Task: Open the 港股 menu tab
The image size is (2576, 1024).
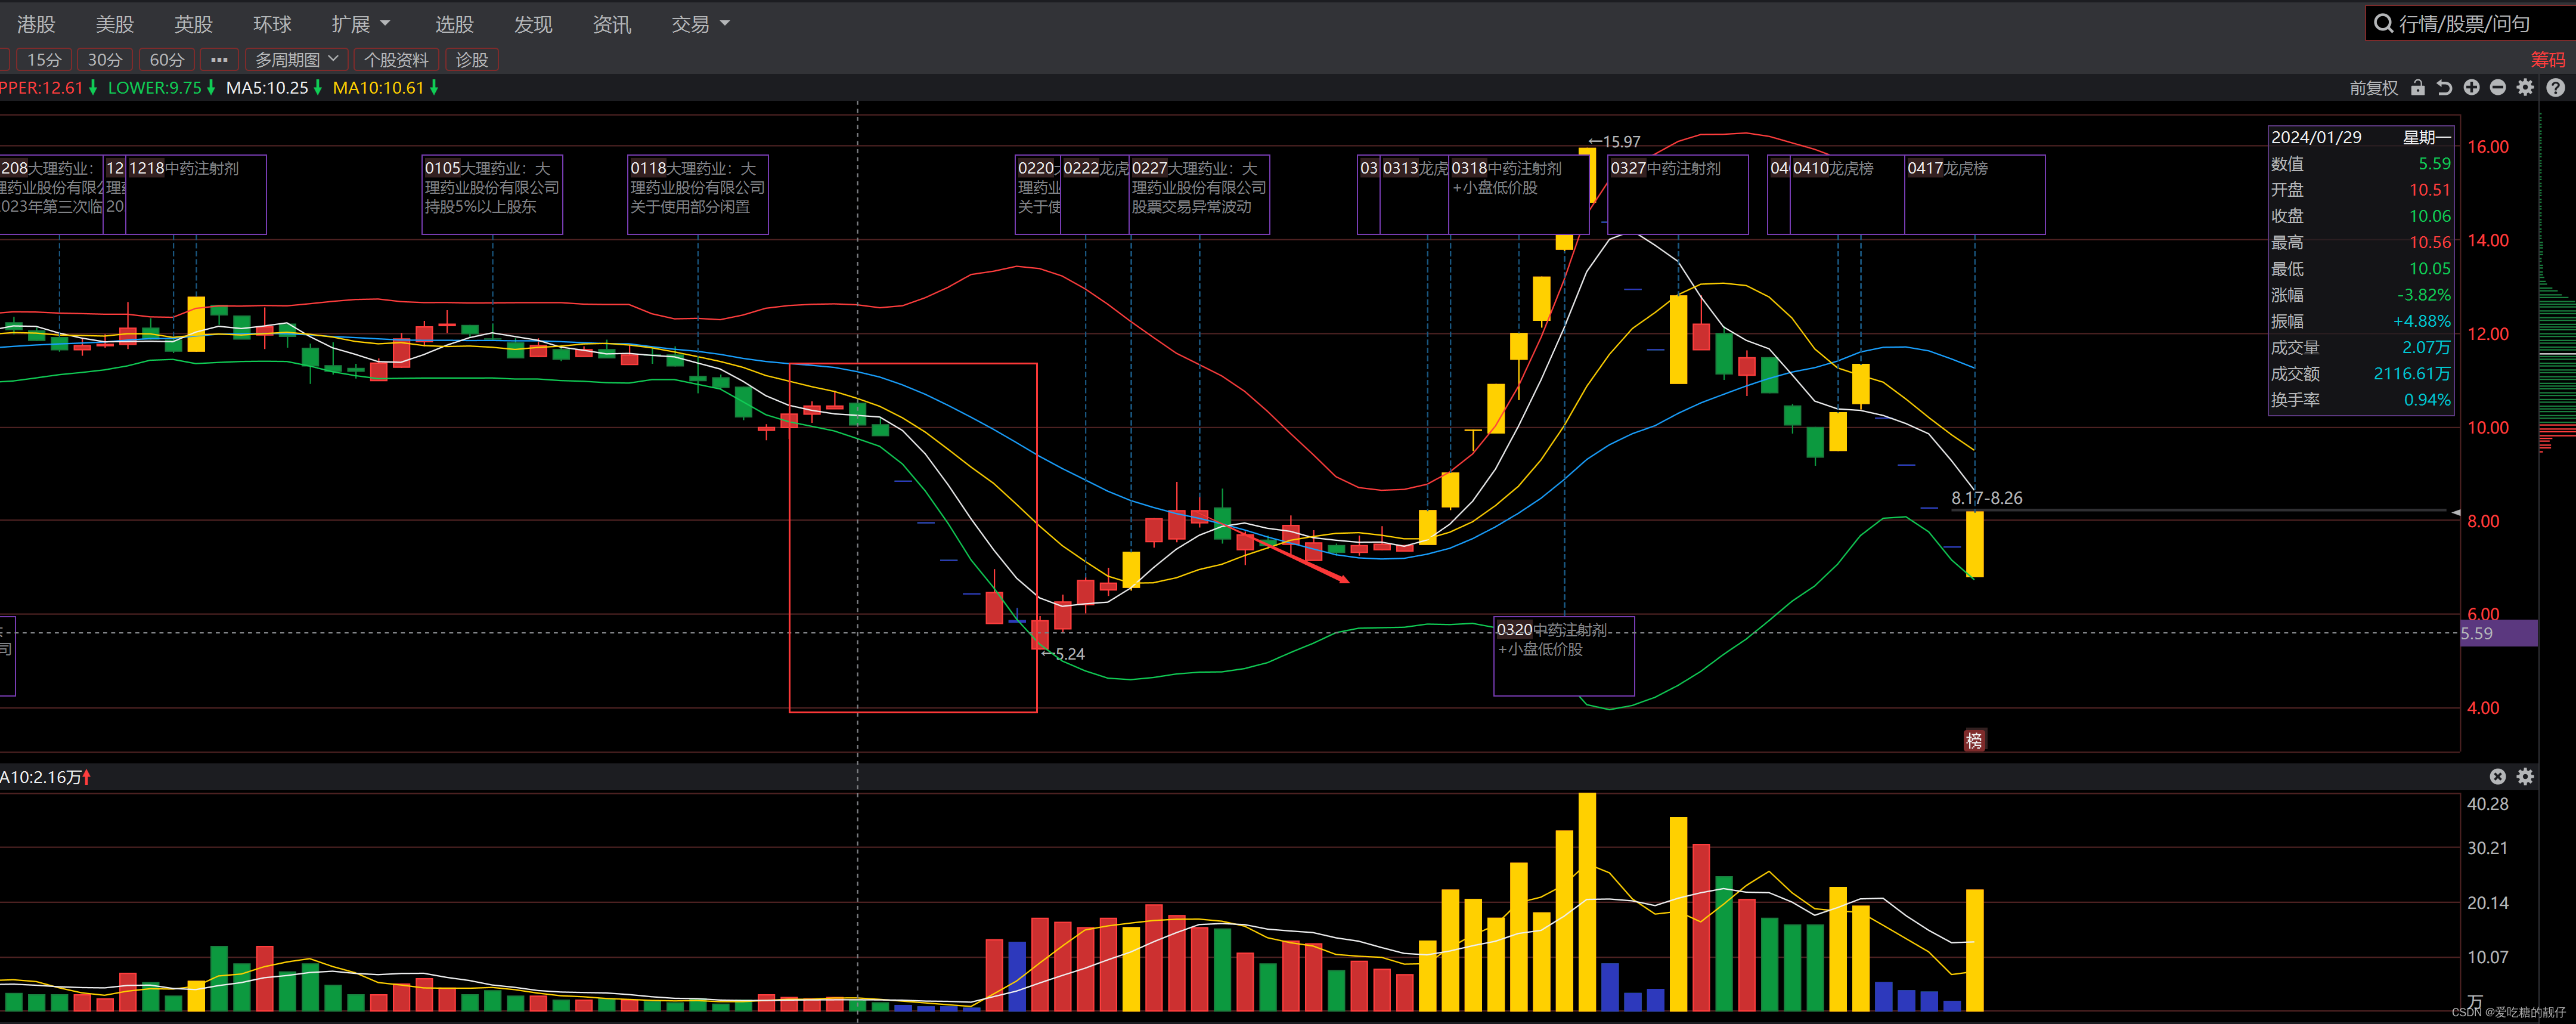Action: coord(36,24)
